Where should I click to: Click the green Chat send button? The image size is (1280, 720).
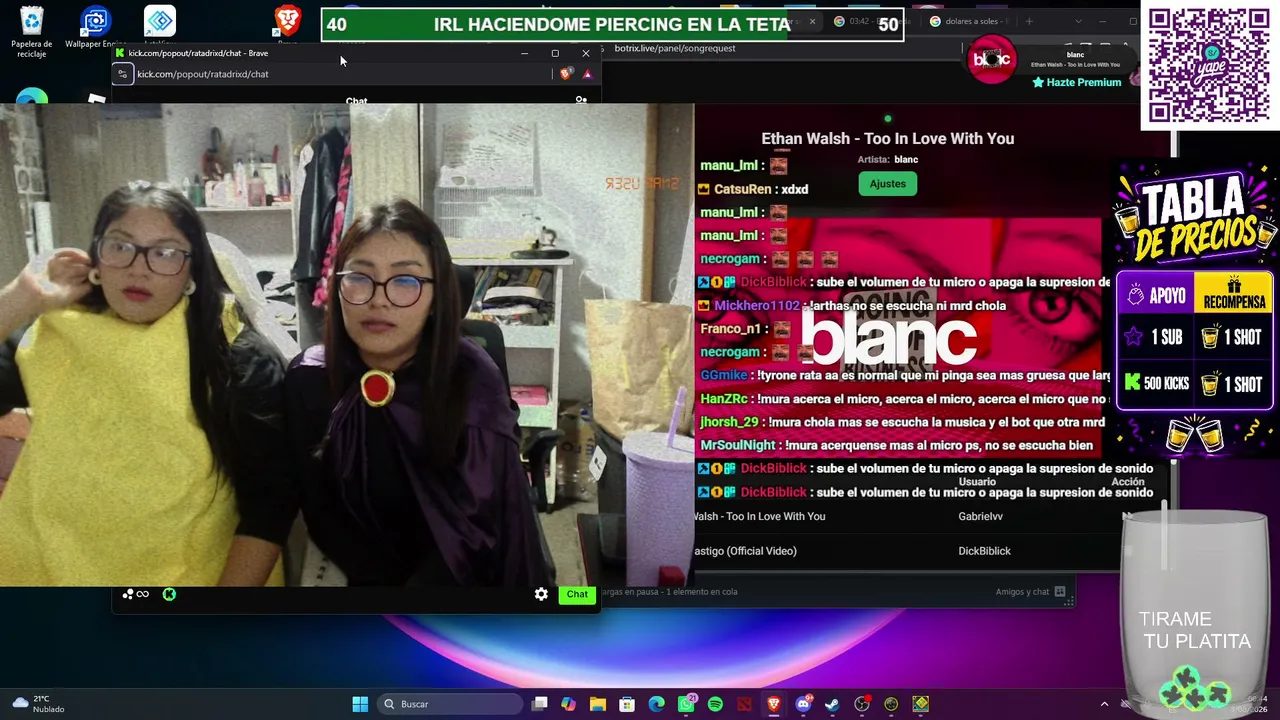577,594
